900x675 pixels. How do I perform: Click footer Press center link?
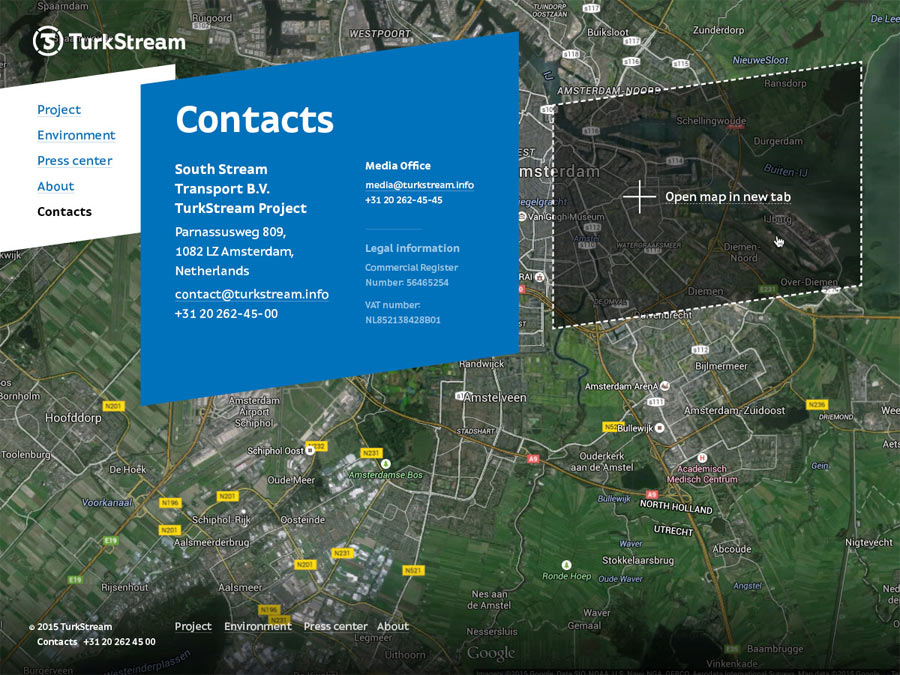click(x=335, y=627)
